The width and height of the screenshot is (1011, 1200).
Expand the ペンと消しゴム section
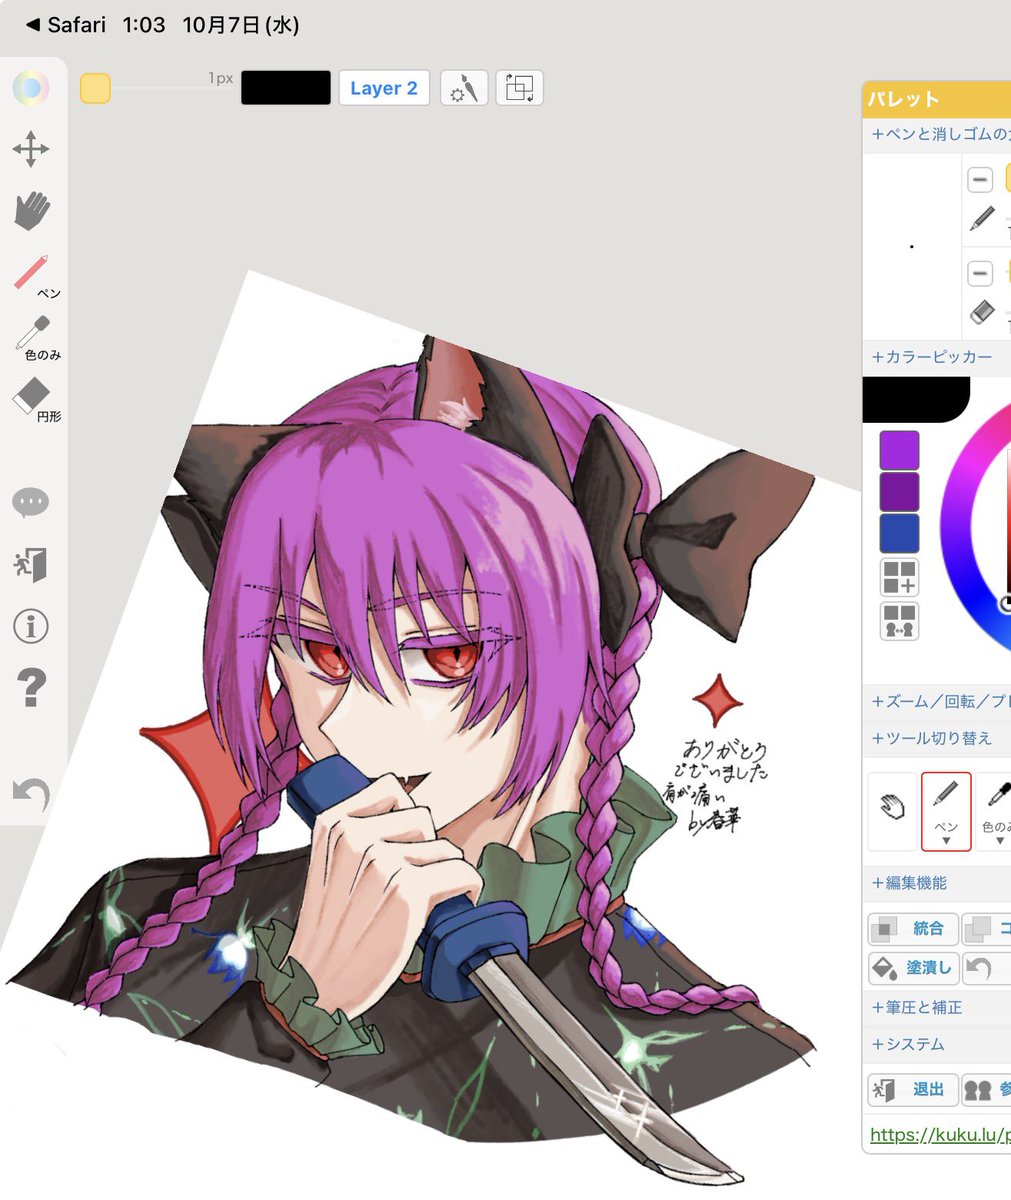pyautogui.click(x=940, y=133)
